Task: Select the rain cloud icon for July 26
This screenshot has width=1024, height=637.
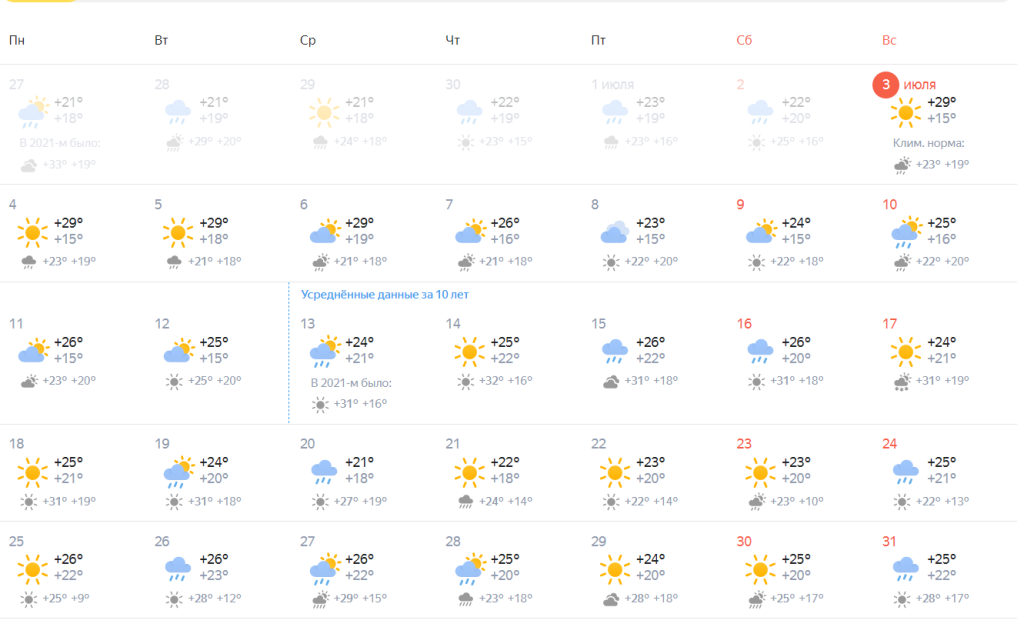Action: tap(178, 568)
